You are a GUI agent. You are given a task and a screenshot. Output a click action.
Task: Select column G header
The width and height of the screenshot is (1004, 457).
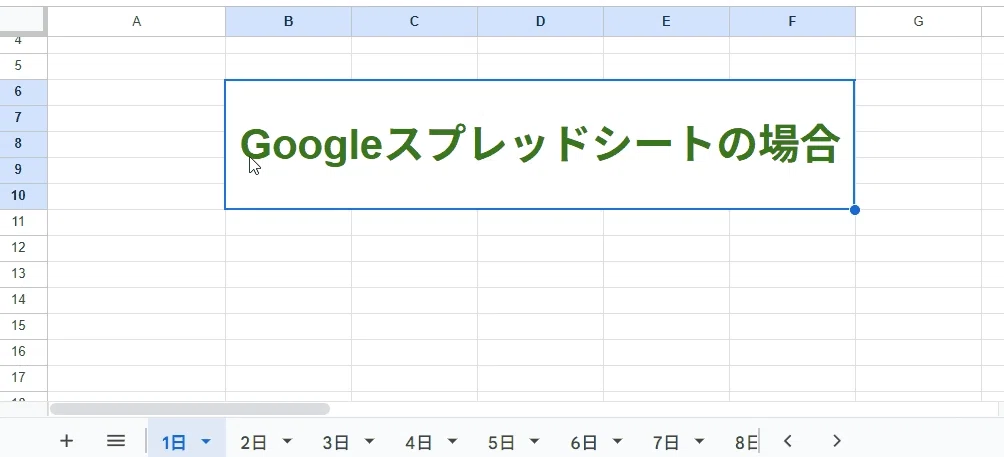(x=918, y=22)
